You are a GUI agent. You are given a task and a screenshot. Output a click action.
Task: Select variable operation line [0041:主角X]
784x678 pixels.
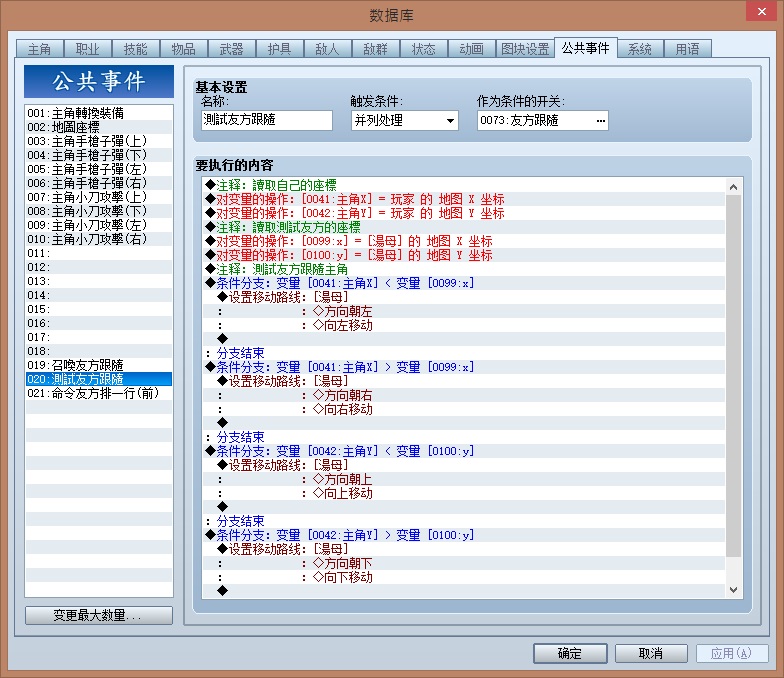464,199
